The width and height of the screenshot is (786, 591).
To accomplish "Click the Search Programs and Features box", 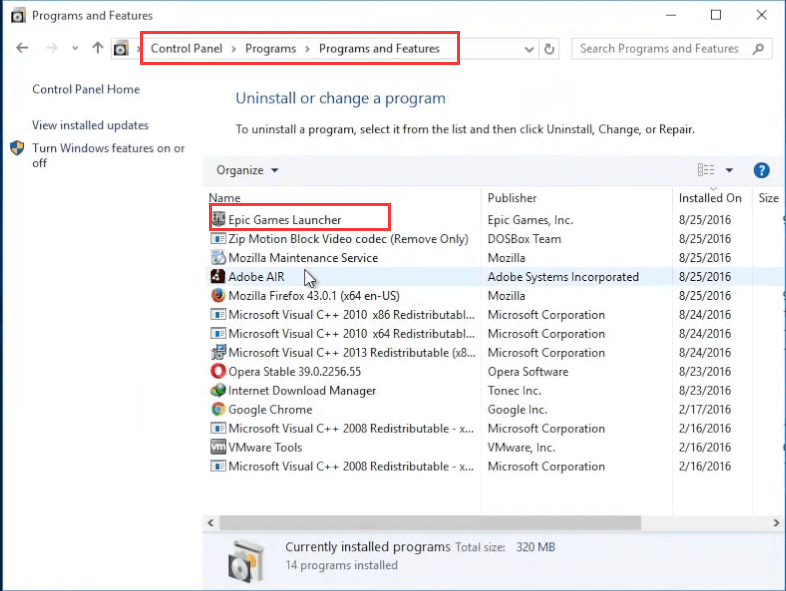I will 660,49.
